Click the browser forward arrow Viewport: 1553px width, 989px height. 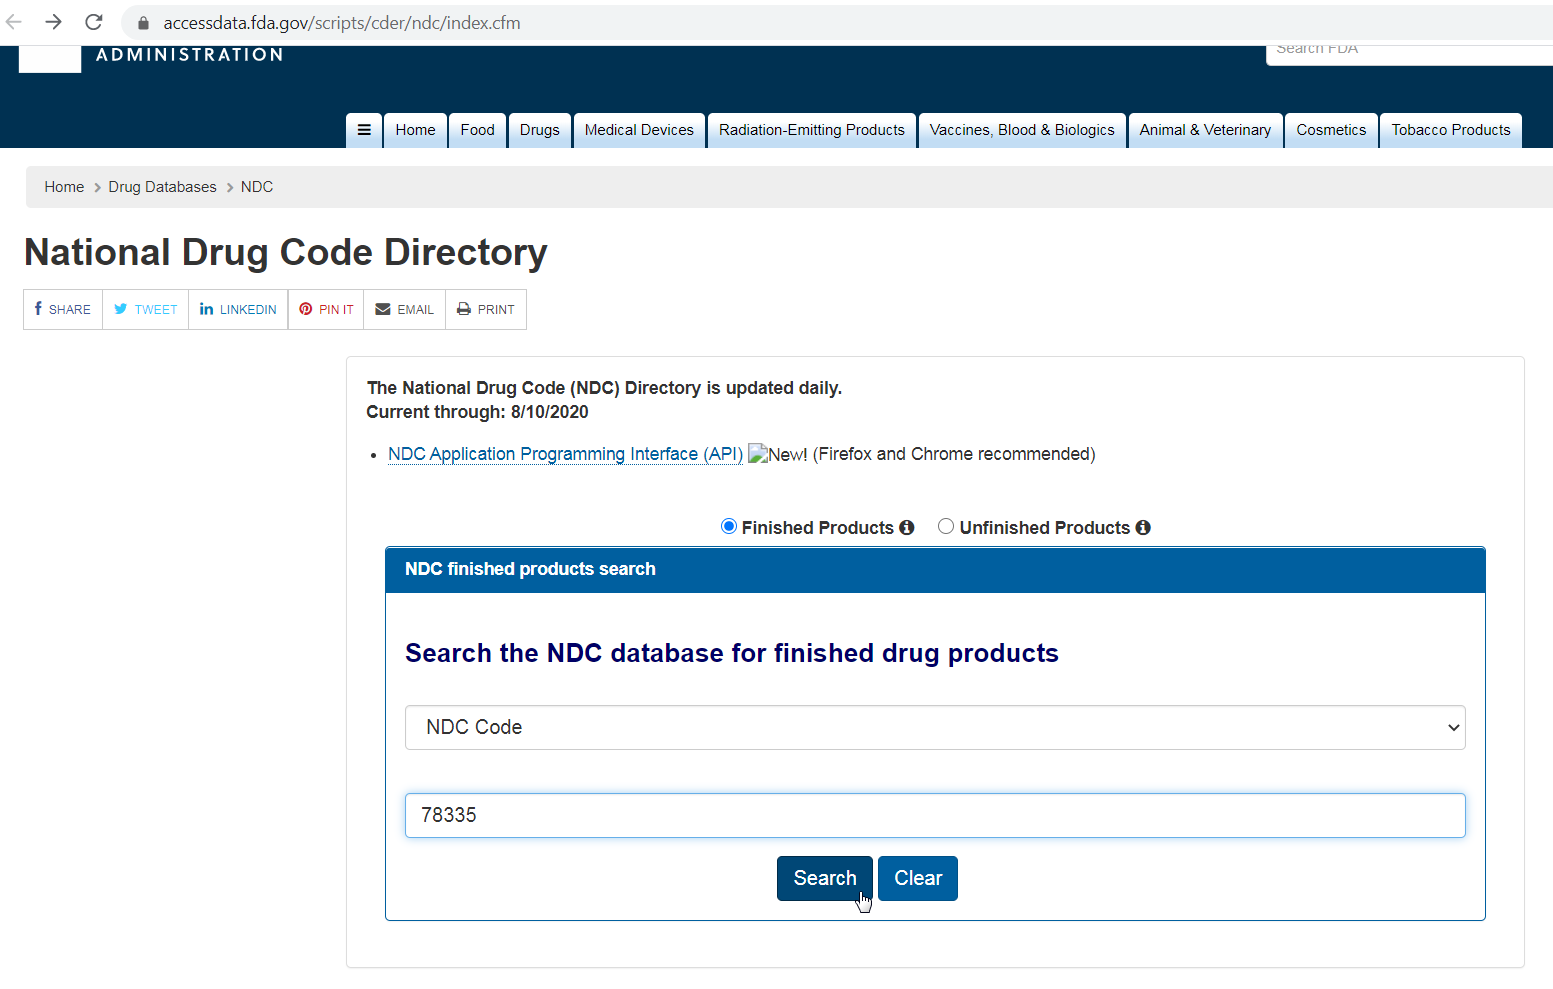pyautogui.click(x=54, y=22)
